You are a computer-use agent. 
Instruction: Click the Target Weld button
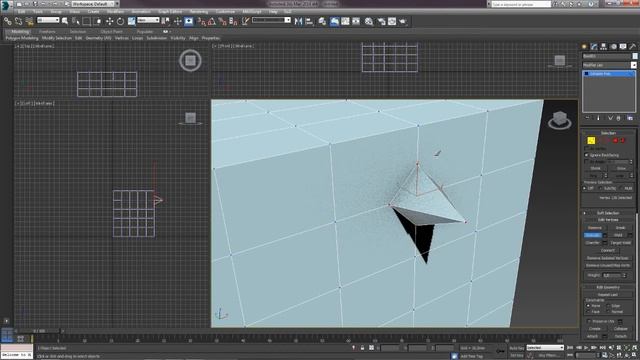tap(620, 243)
